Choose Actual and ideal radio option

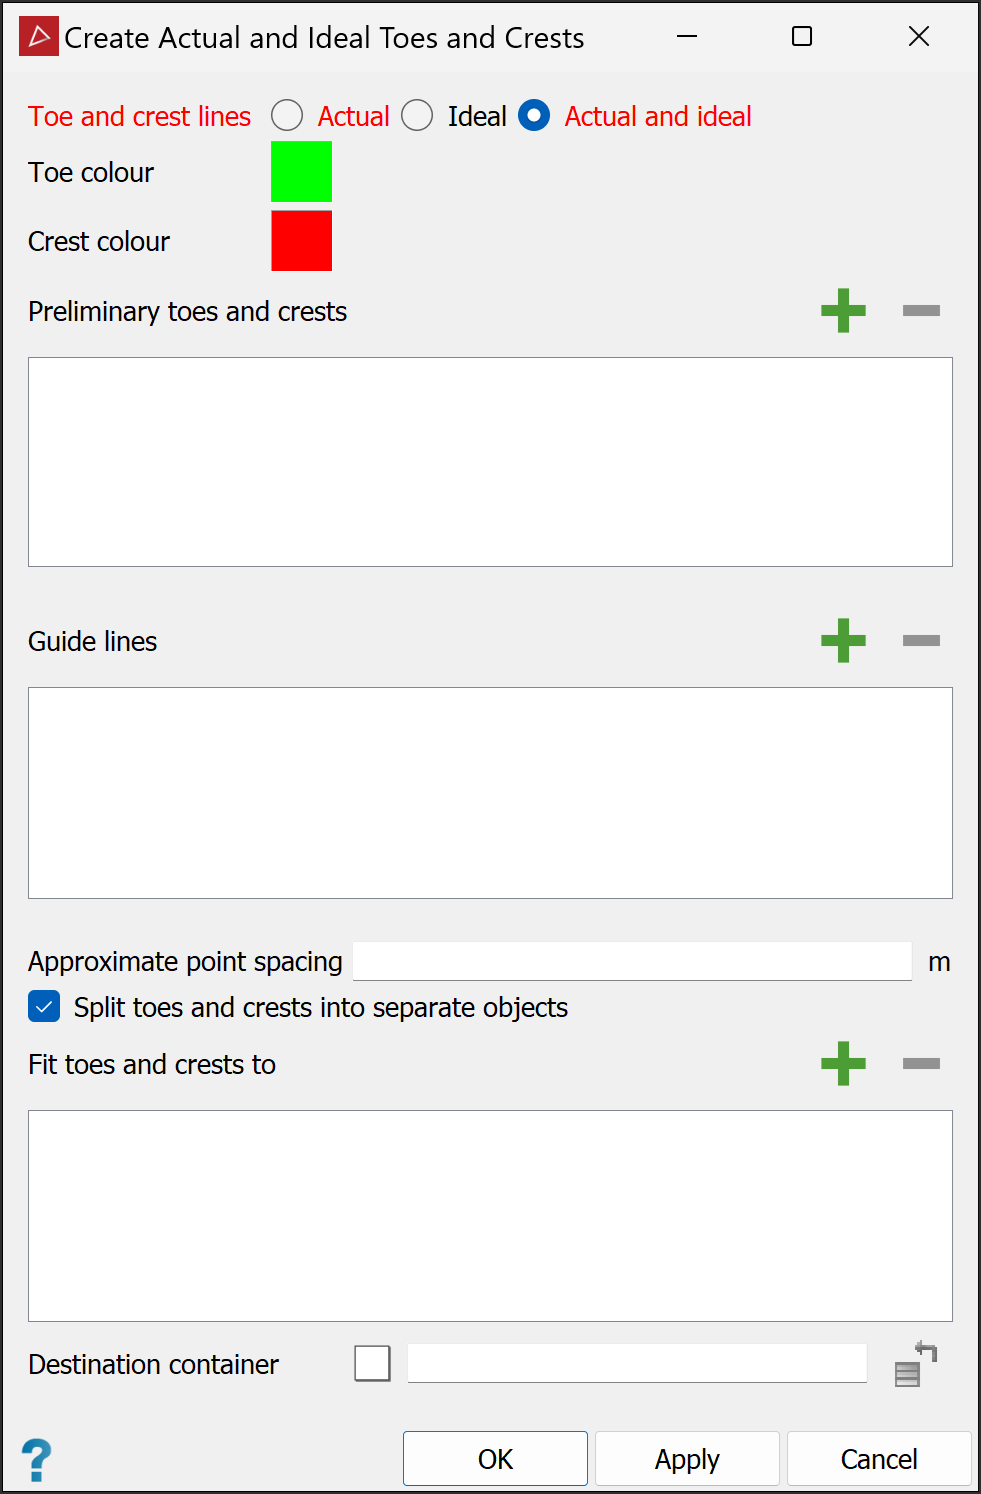pos(534,116)
